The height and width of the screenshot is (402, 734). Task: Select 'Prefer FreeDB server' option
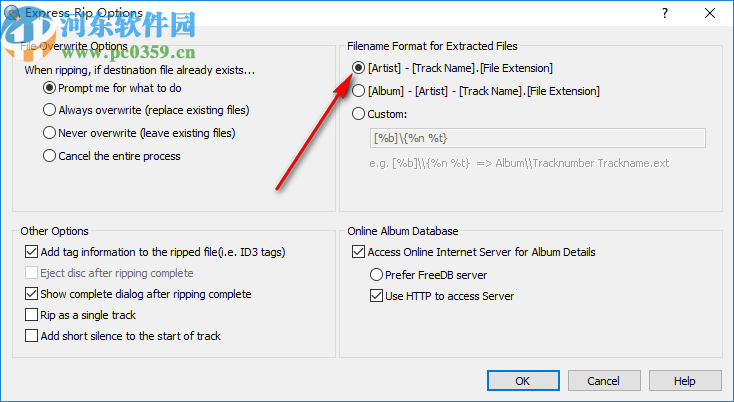click(376, 274)
